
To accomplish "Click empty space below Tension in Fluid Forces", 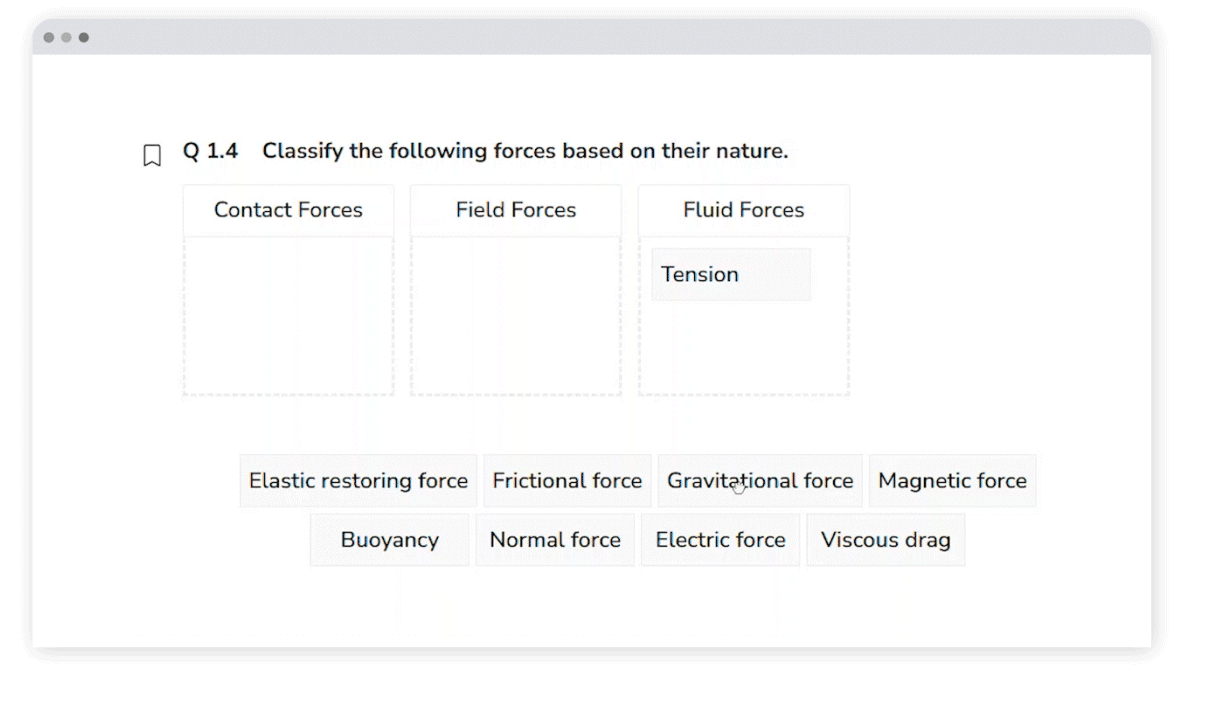I will [x=743, y=350].
